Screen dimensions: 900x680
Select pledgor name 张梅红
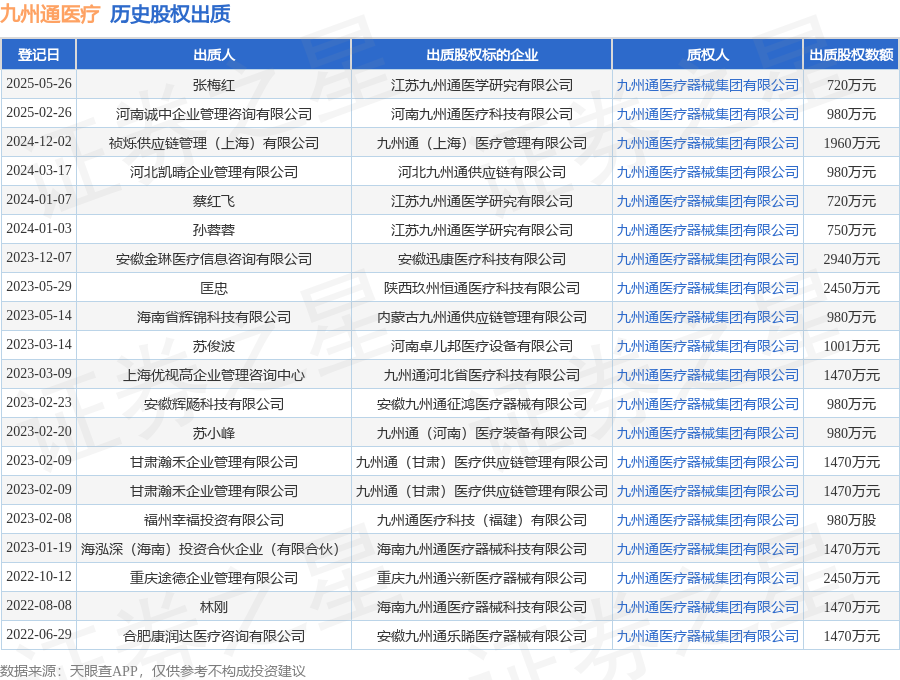[x=214, y=85]
